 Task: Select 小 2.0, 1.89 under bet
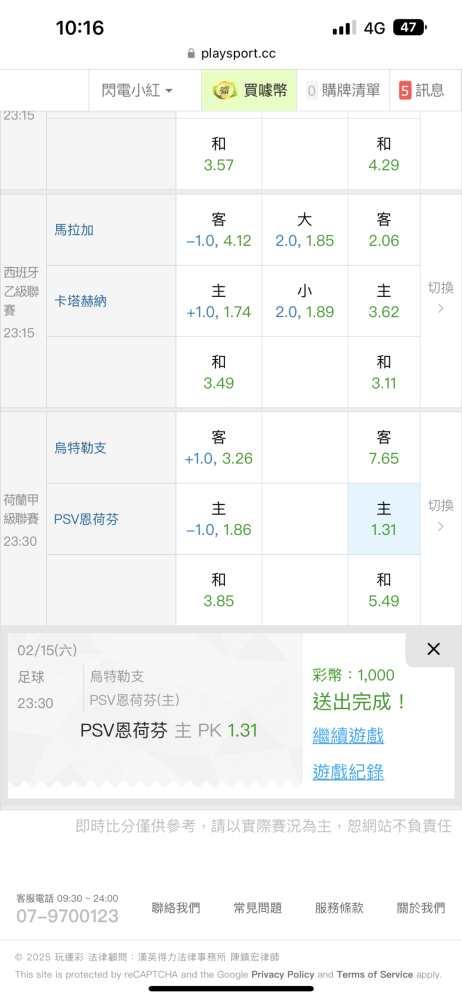coord(304,301)
